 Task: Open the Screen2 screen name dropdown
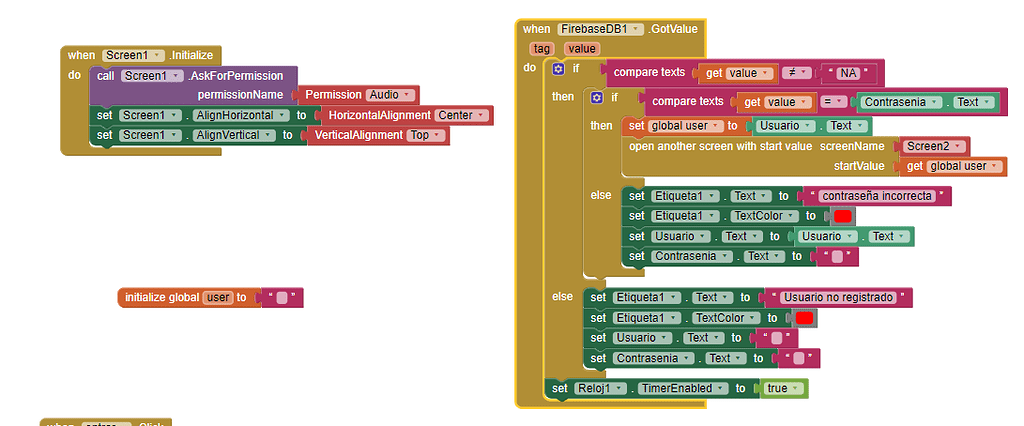coord(935,146)
